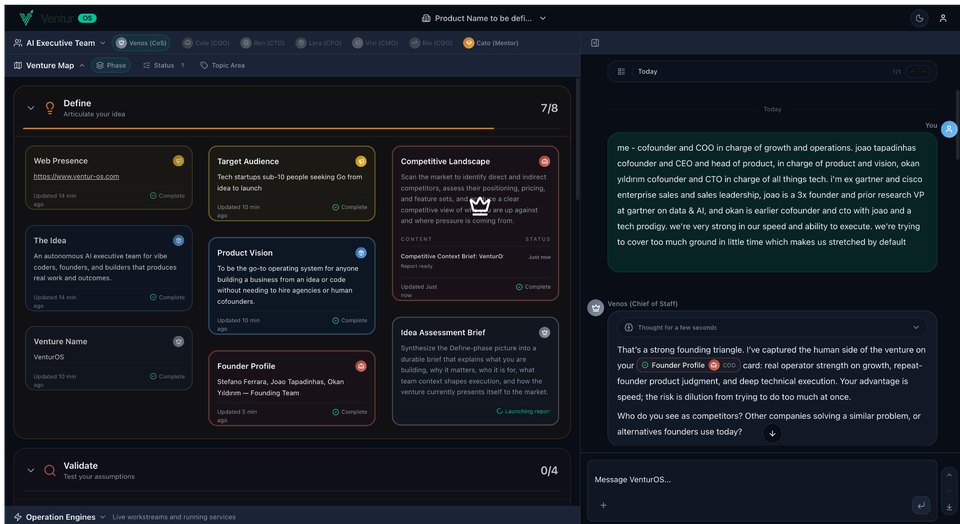Click the chat outline list icon beside Today

coord(621,72)
